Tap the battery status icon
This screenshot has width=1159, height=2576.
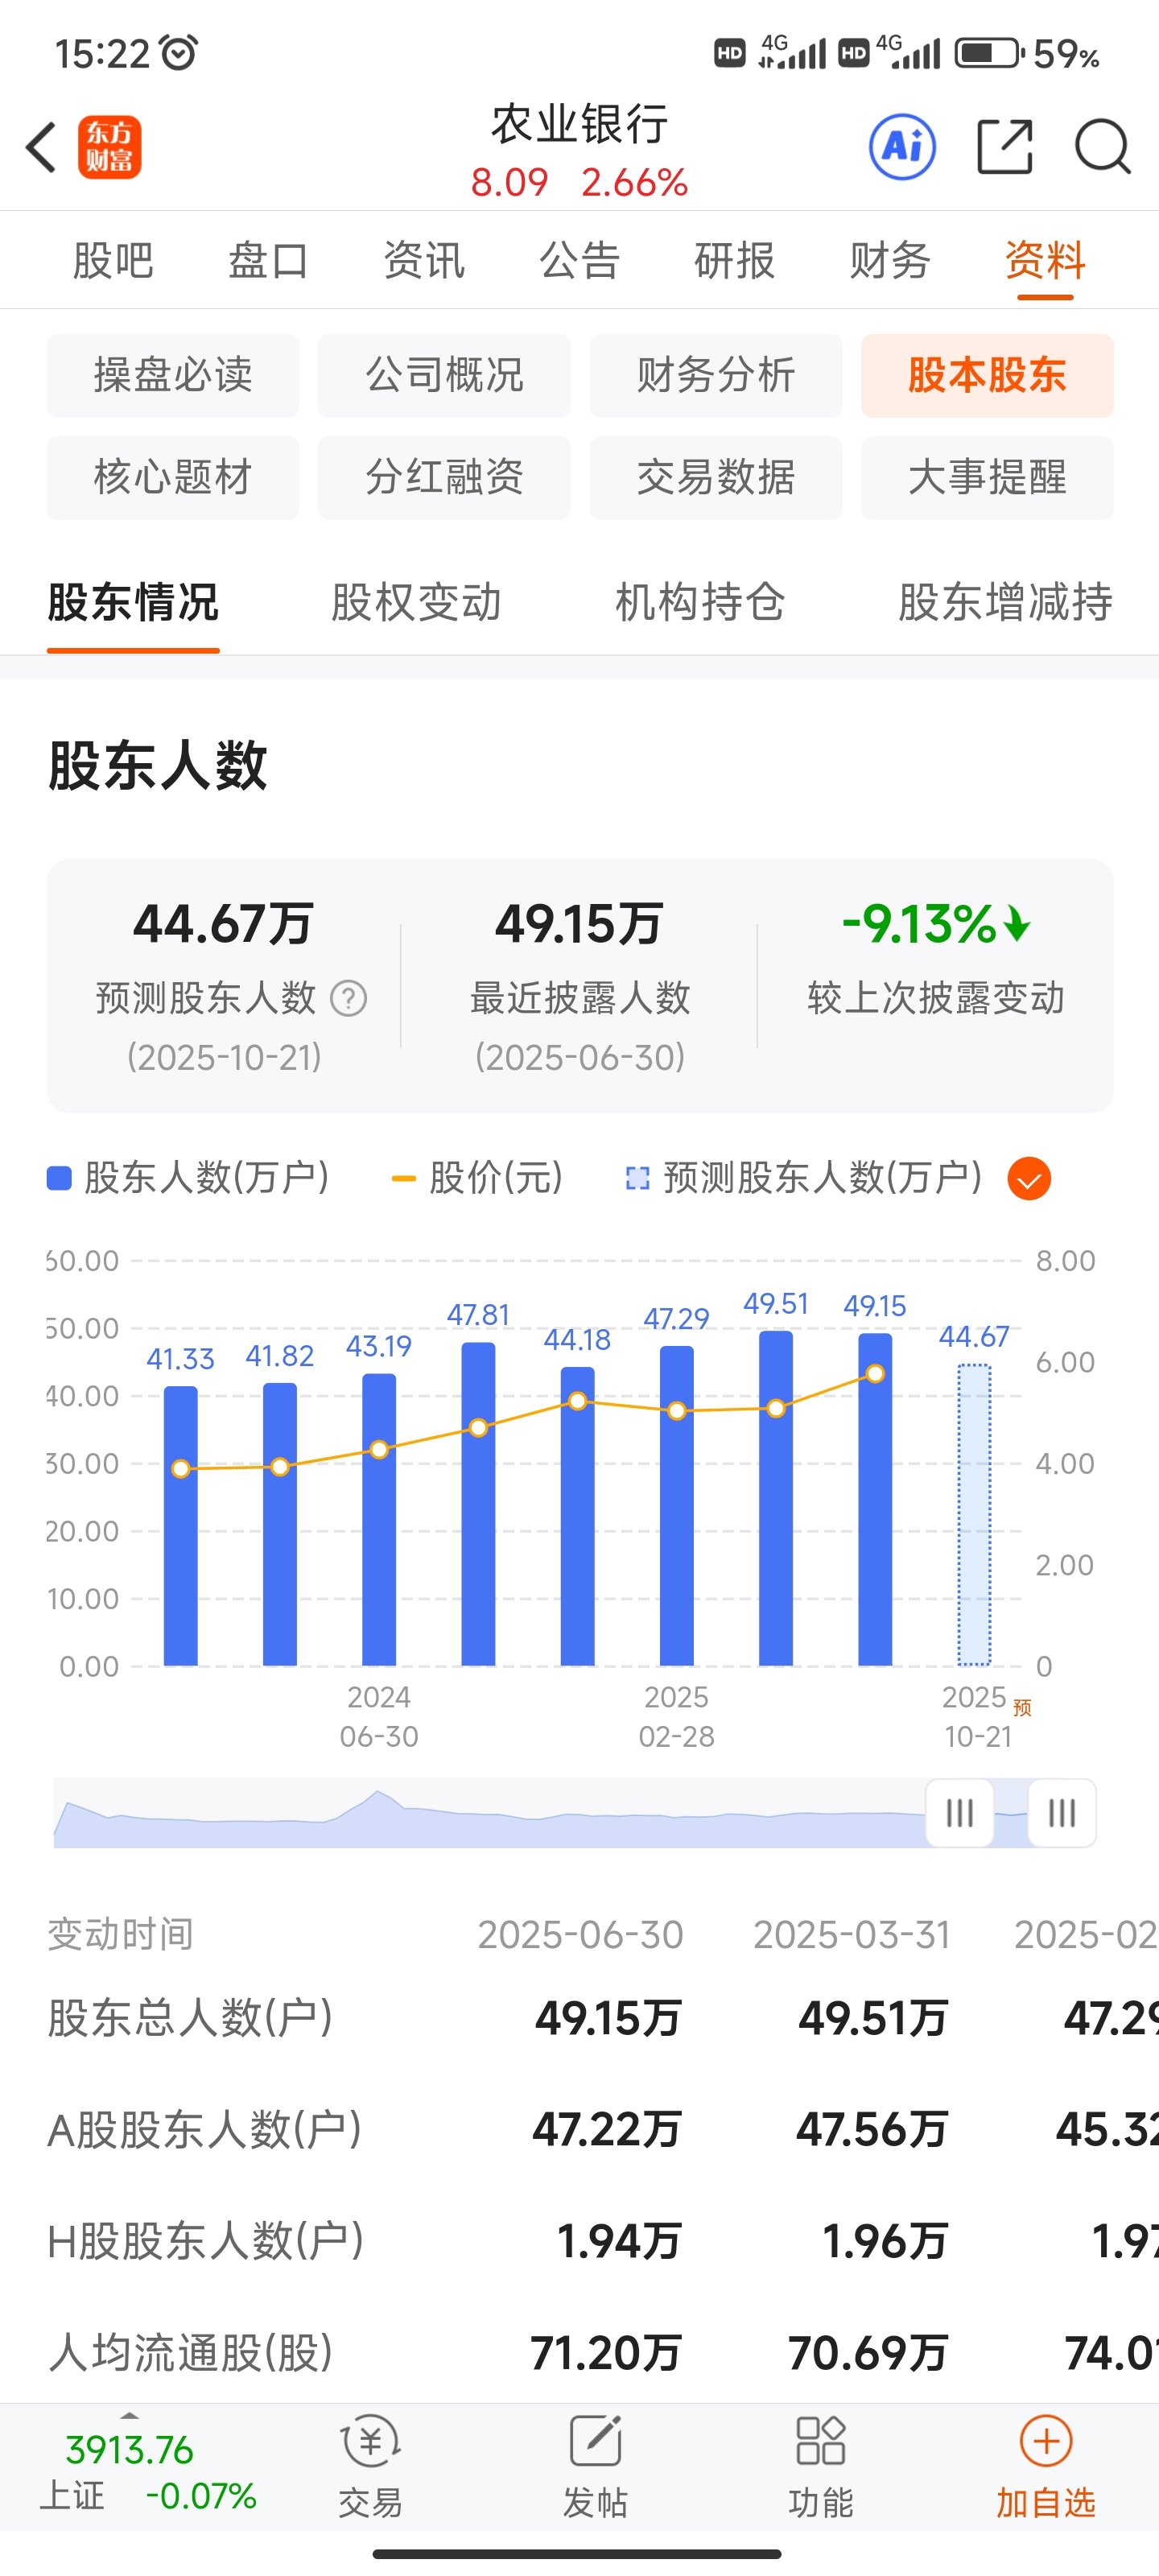(x=989, y=52)
